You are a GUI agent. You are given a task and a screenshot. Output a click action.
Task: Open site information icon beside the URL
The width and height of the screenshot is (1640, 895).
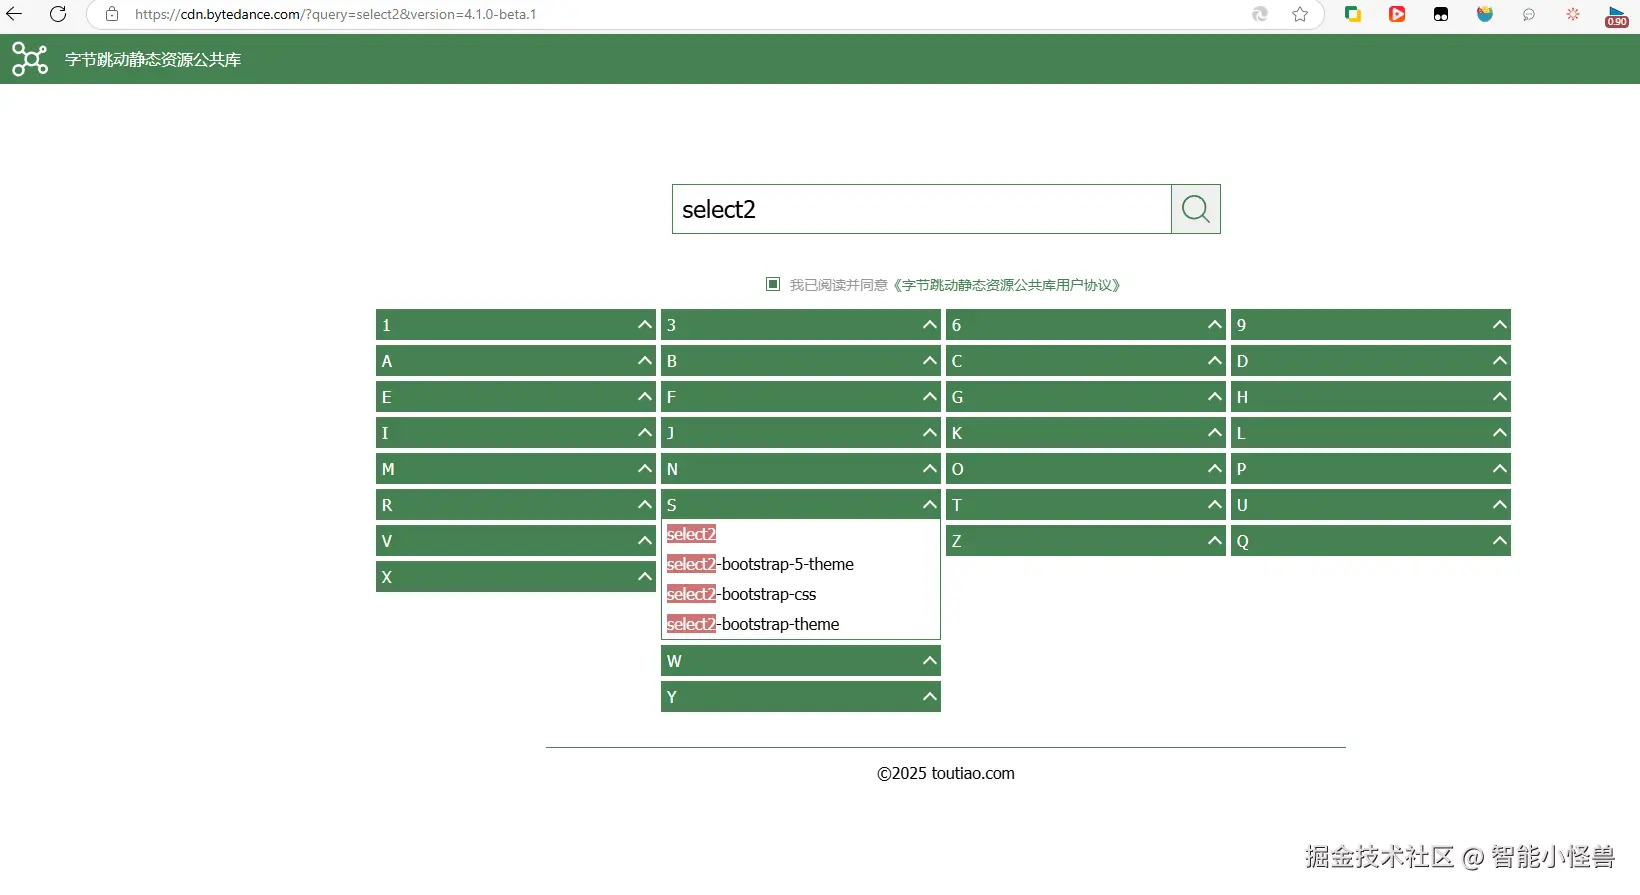point(112,14)
